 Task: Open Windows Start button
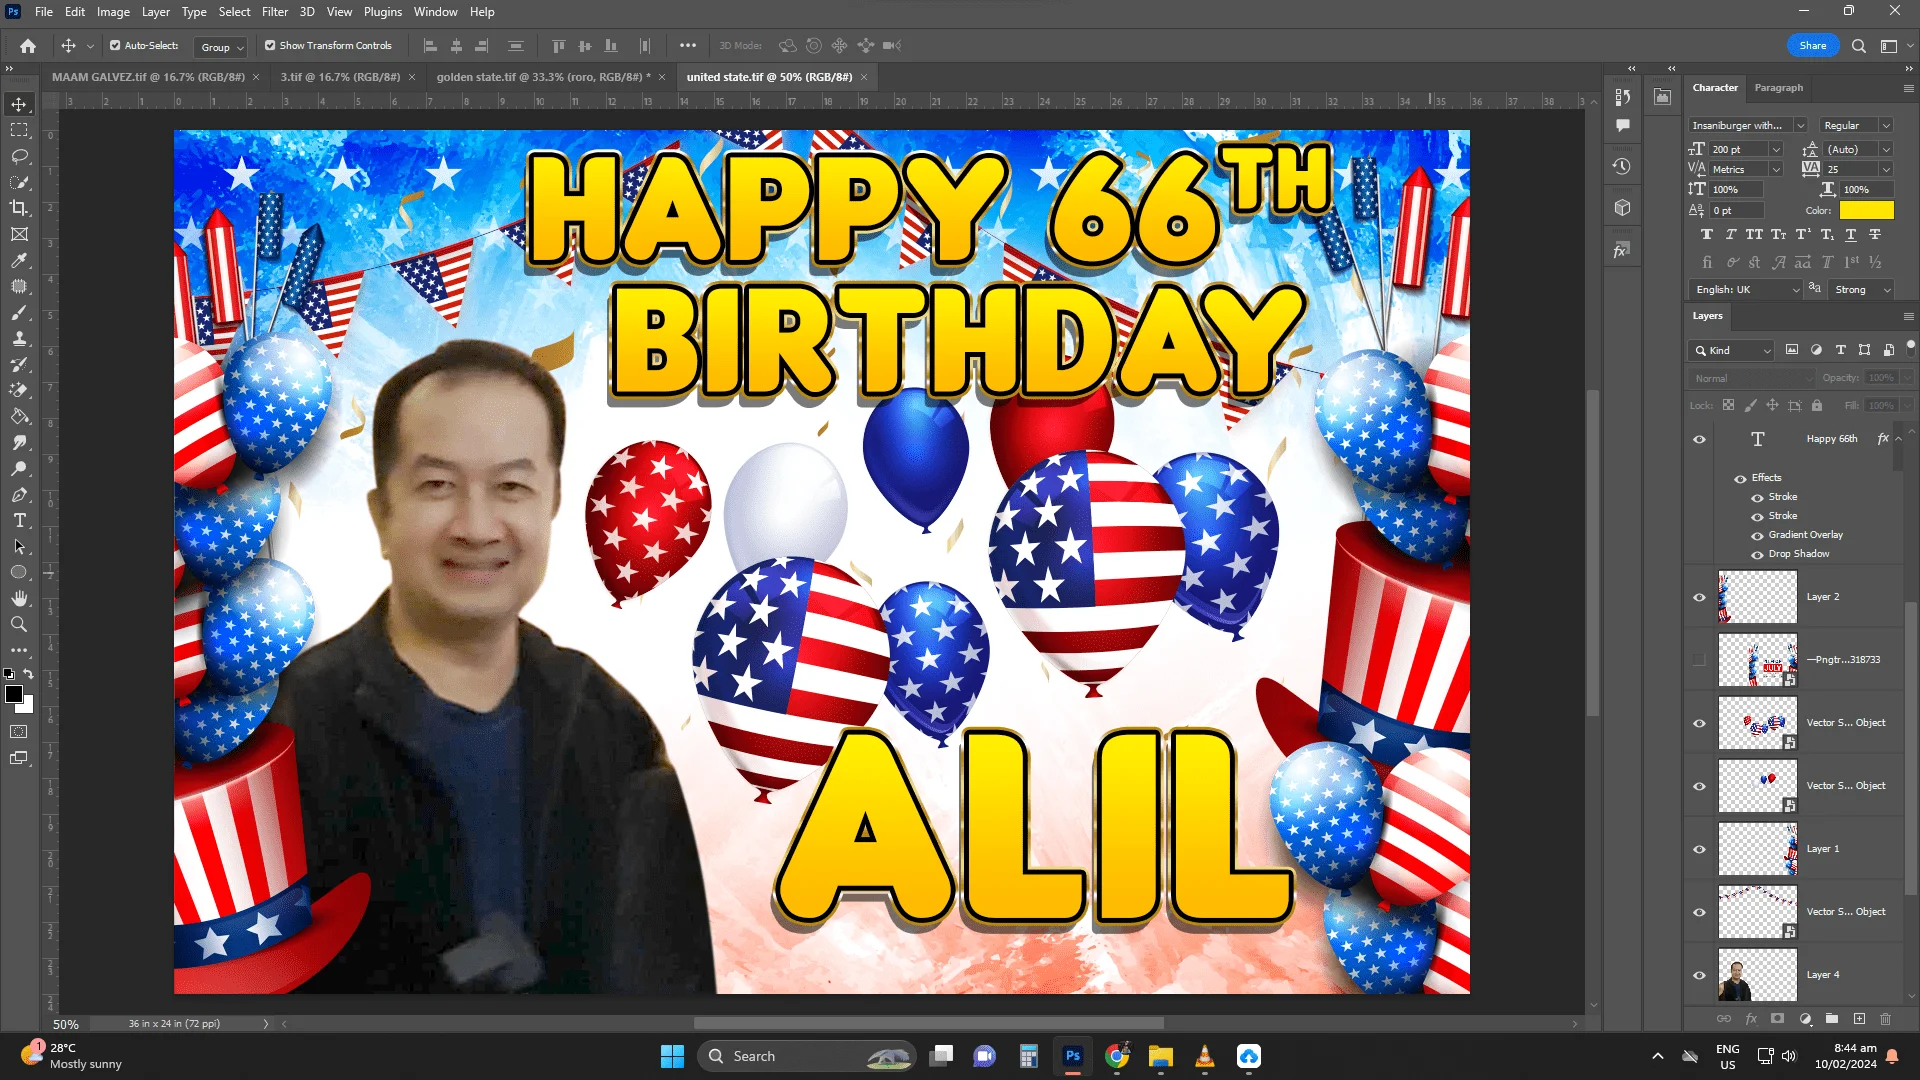[x=672, y=1056]
